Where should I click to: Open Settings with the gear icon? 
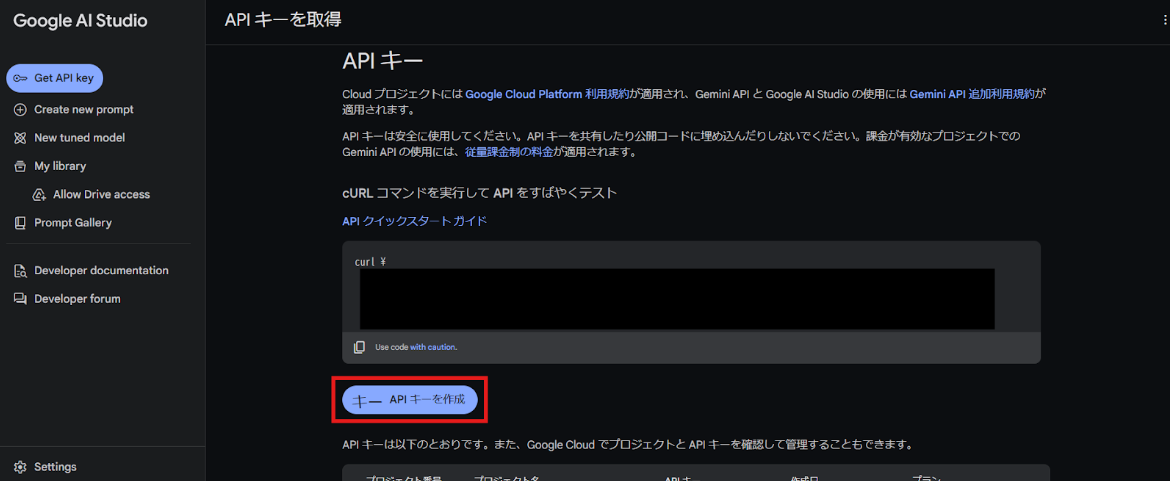(20, 467)
